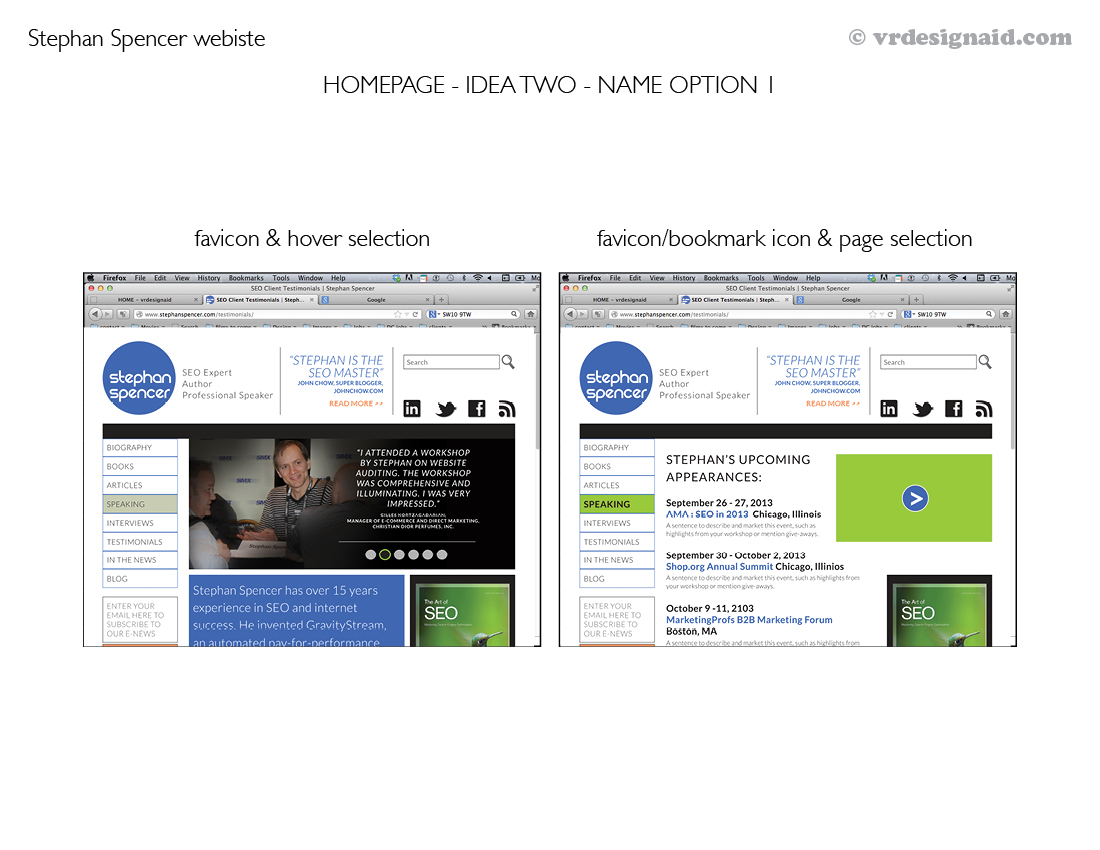Open Twitter bird icon in left mockup
Screen dimensions: 1100x850
445,409
